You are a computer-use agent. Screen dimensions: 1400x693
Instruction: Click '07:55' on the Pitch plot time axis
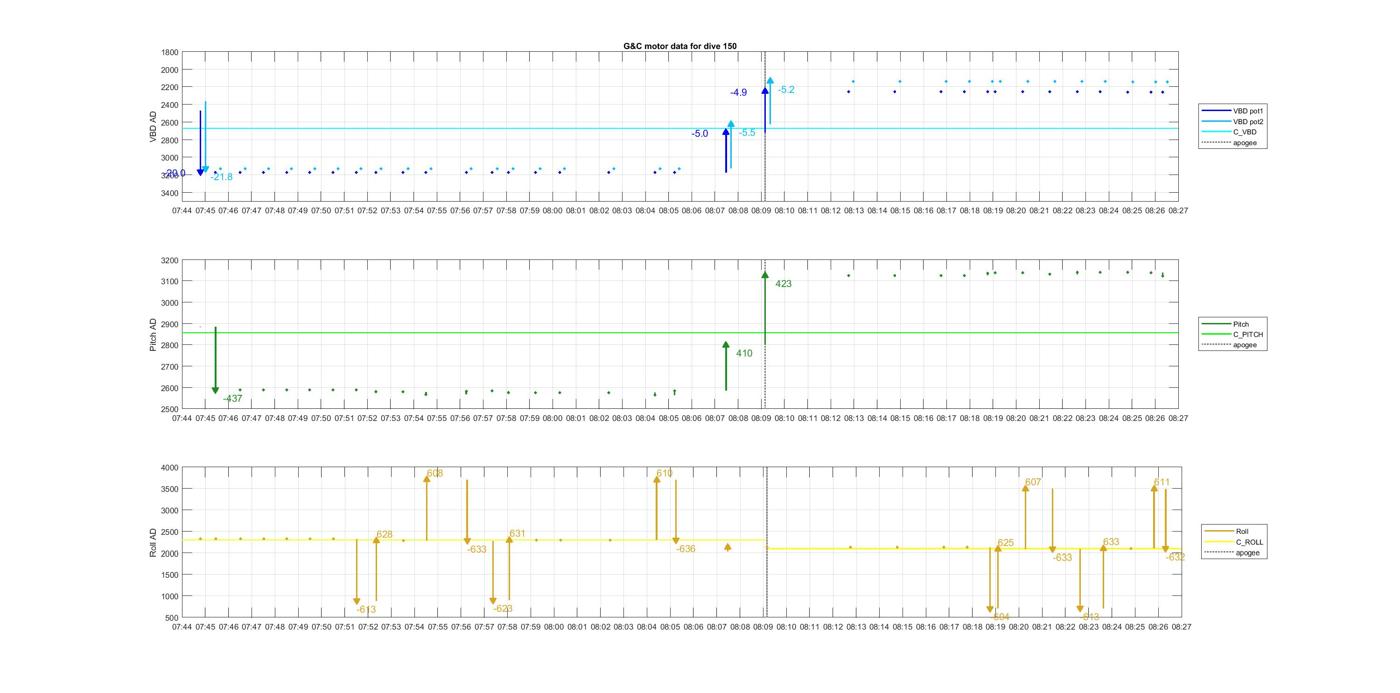point(437,418)
